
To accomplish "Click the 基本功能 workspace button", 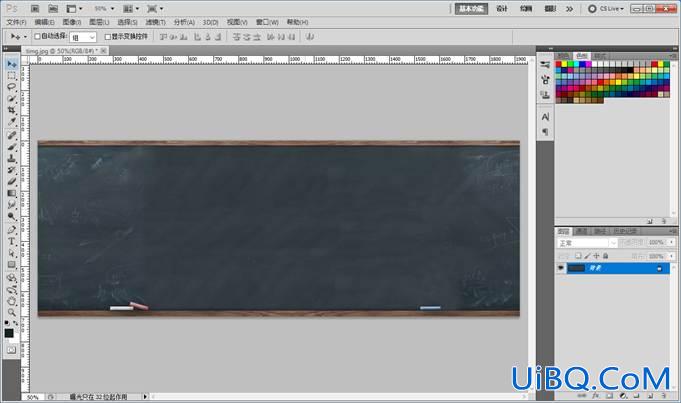I will [x=471, y=9].
